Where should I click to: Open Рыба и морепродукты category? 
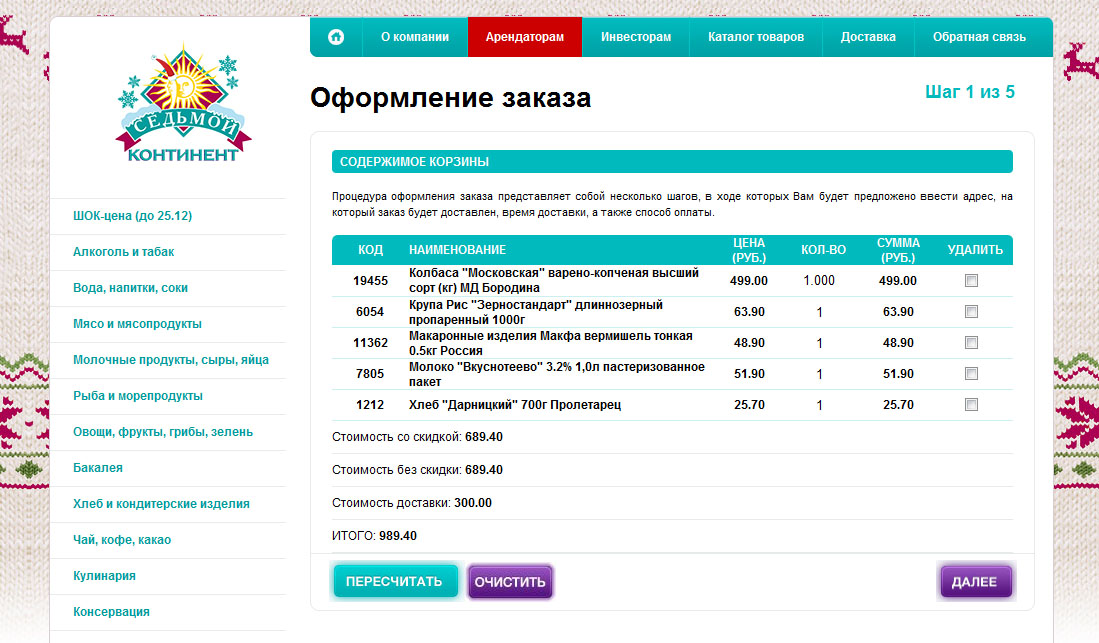point(138,395)
